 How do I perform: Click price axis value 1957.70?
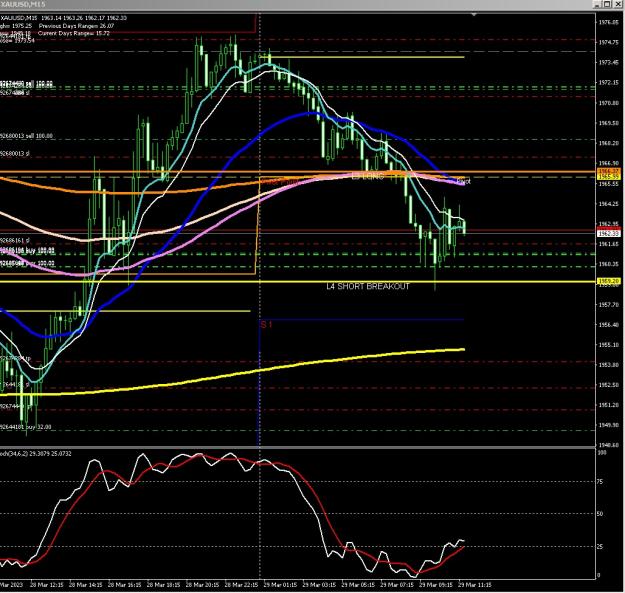point(609,304)
